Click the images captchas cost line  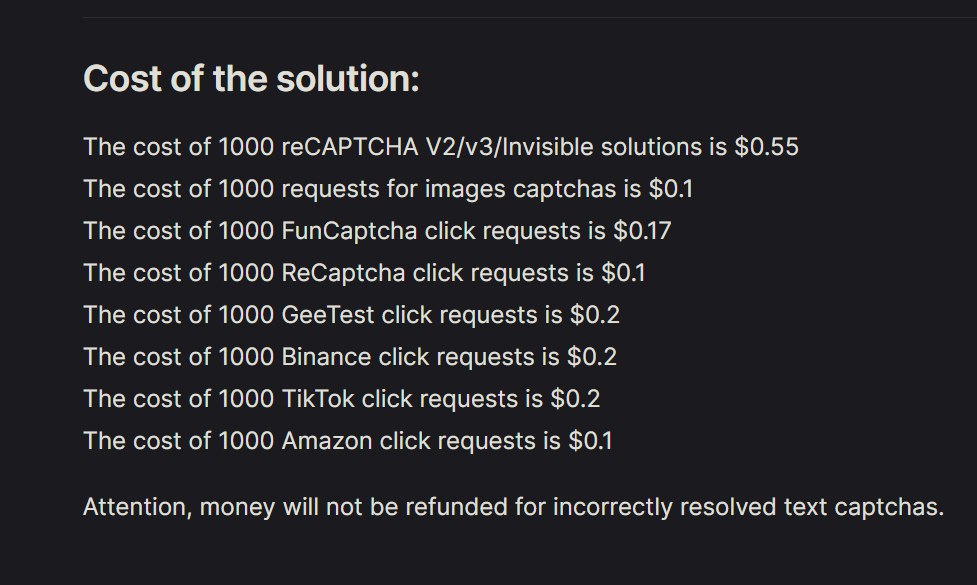point(388,189)
